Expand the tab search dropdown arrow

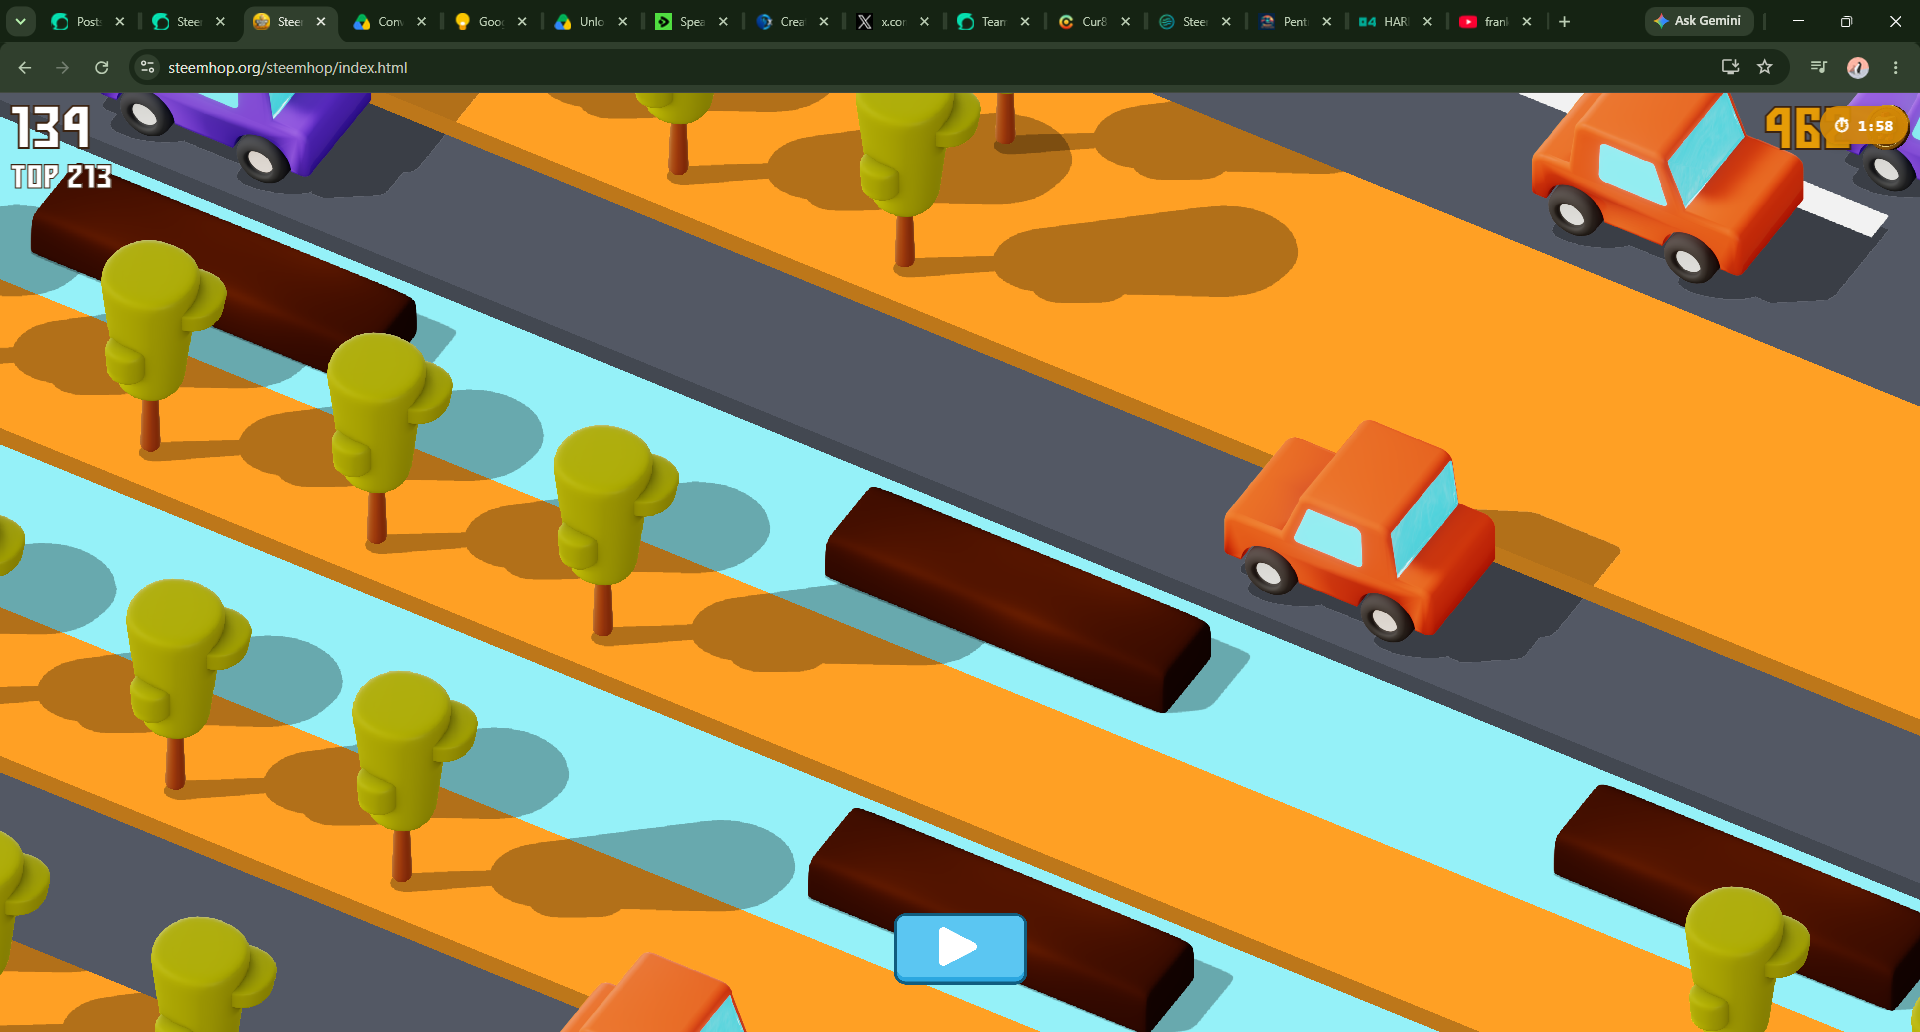click(x=20, y=21)
